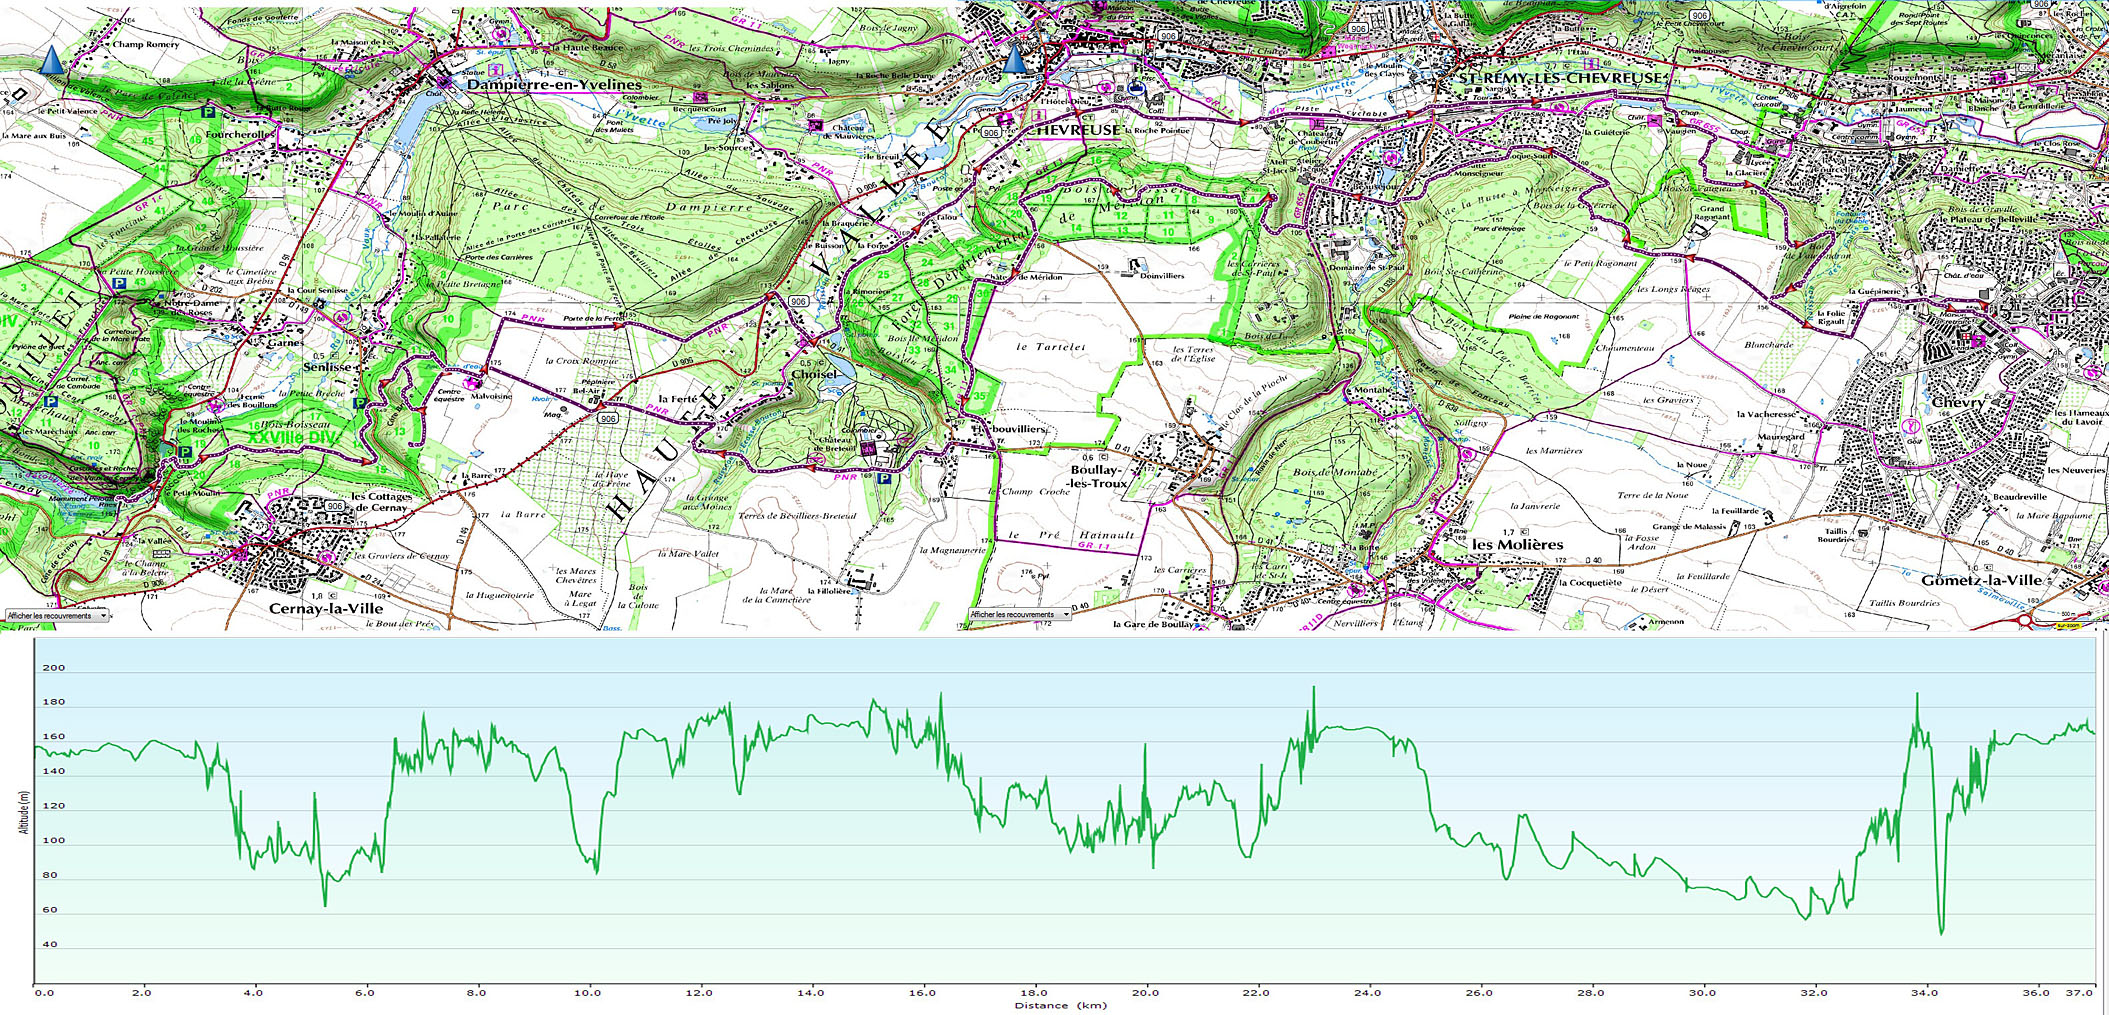Click Château de Mauvières monument icon

coord(817,126)
